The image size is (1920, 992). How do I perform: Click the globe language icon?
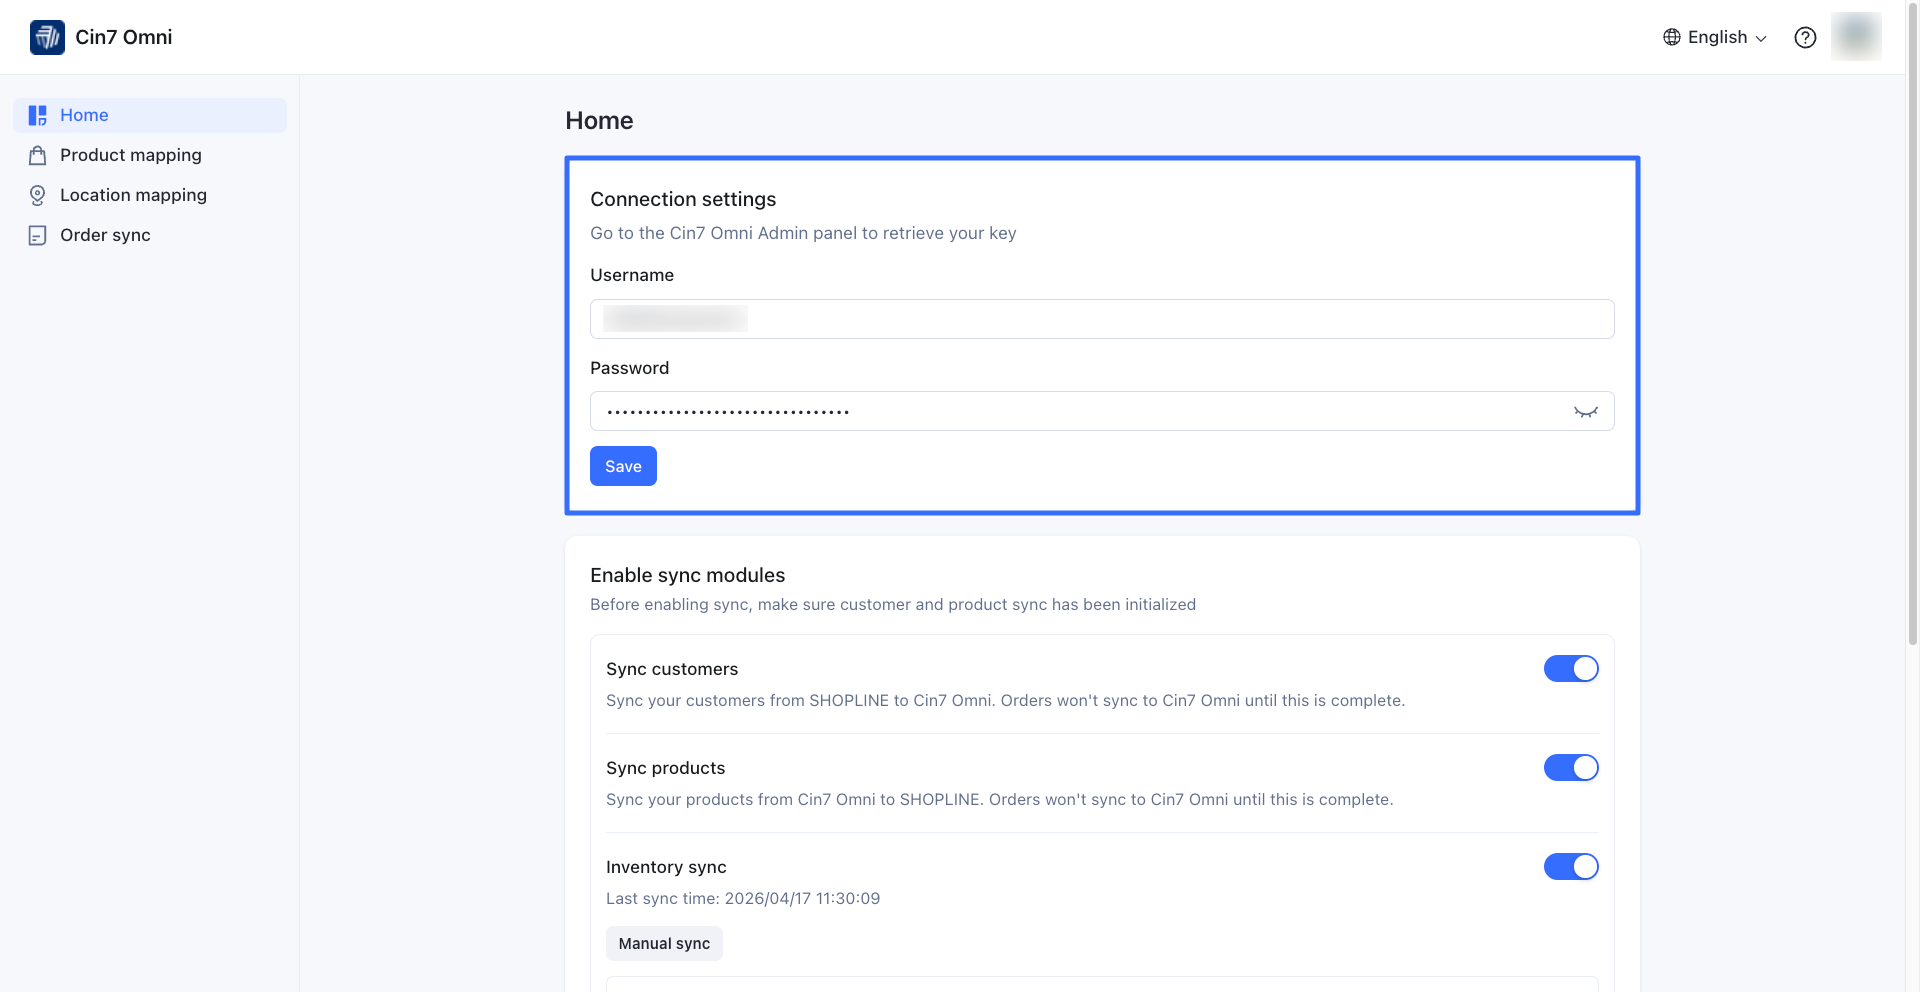(1672, 37)
